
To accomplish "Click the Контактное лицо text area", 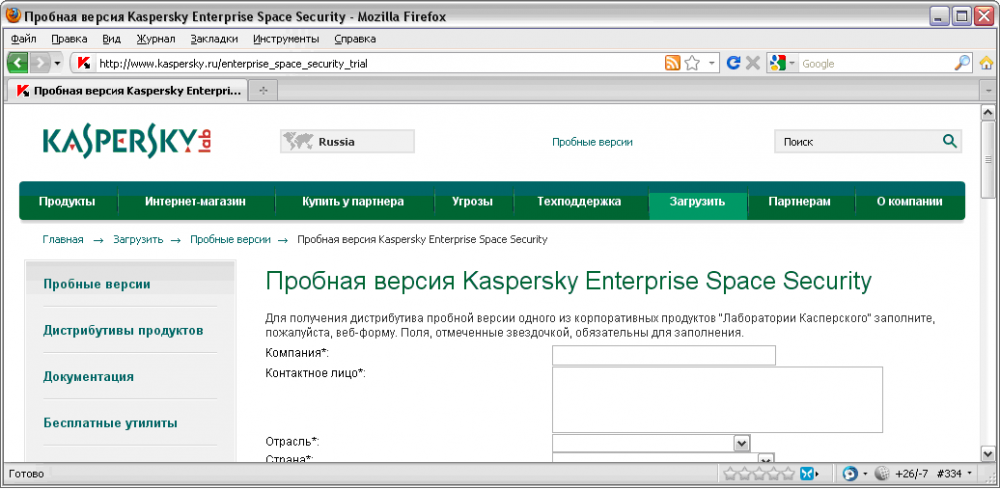I will [717, 400].
